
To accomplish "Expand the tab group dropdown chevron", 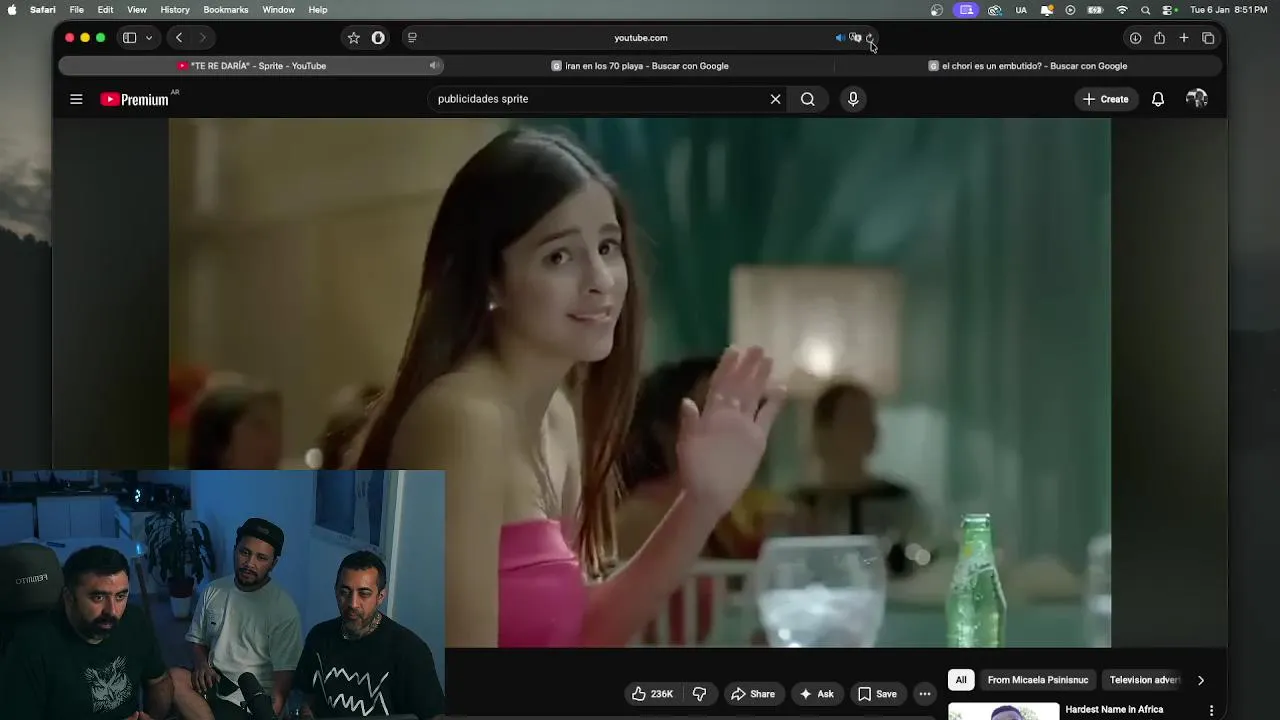I will pos(149,38).
